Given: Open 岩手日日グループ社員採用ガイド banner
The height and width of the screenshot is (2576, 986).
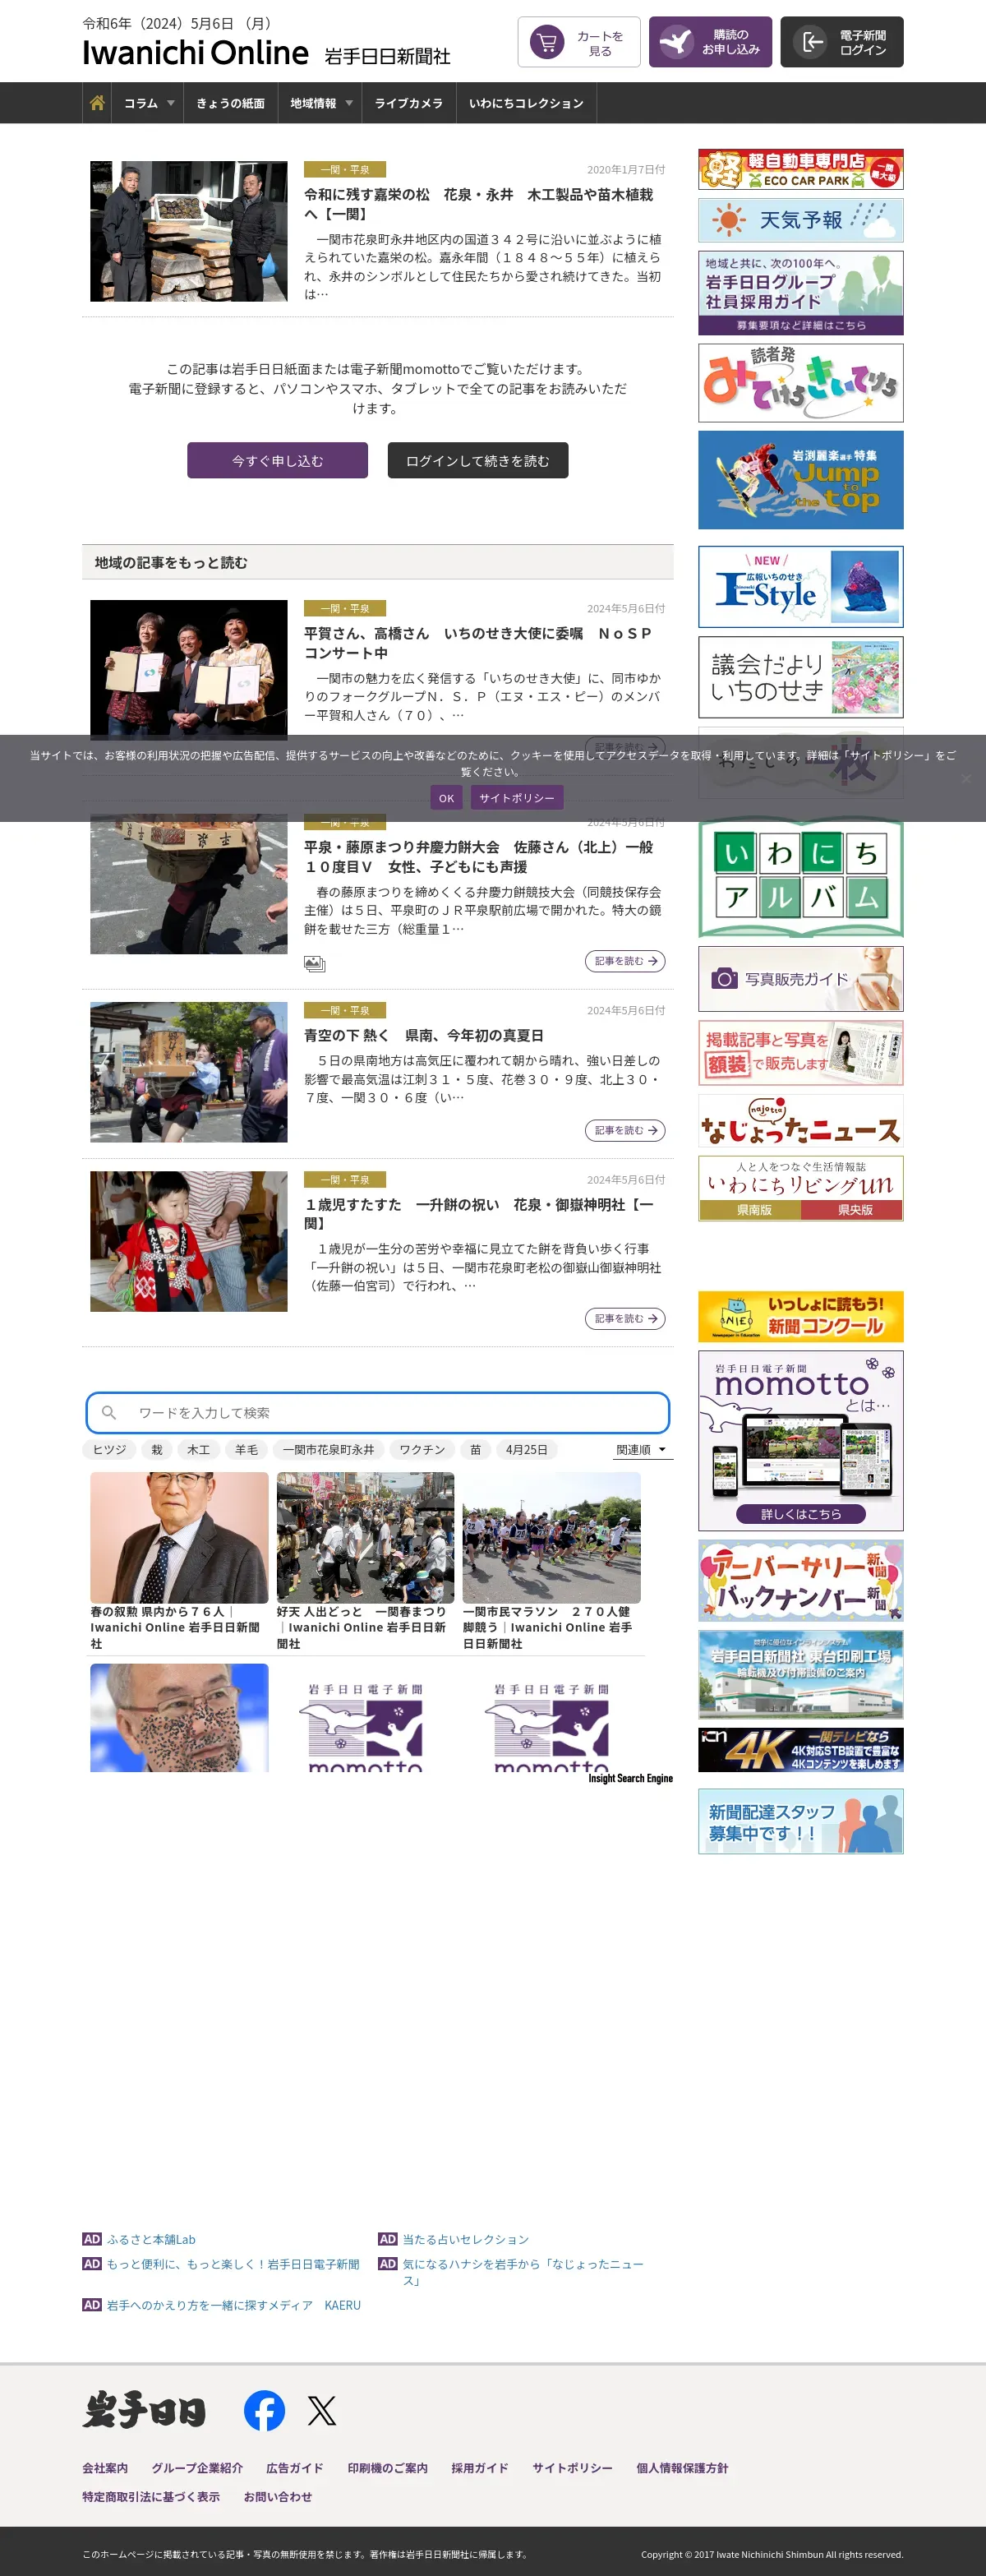Looking at the screenshot, I should coord(800,292).
